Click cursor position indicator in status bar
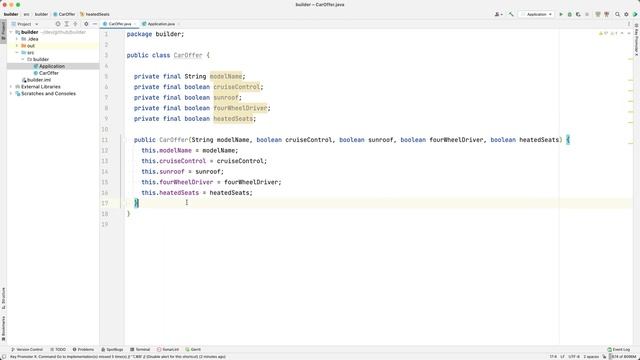This screenshot has height=360, width=640. (553, 357)
